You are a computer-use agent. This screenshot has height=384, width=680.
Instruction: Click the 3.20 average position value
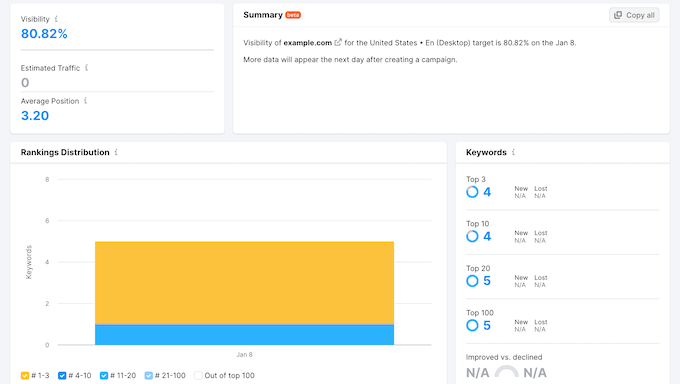point(35,116)
